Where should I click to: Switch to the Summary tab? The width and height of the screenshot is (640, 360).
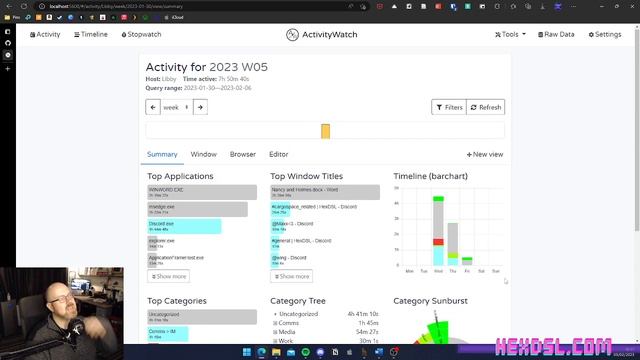[162, 154]
